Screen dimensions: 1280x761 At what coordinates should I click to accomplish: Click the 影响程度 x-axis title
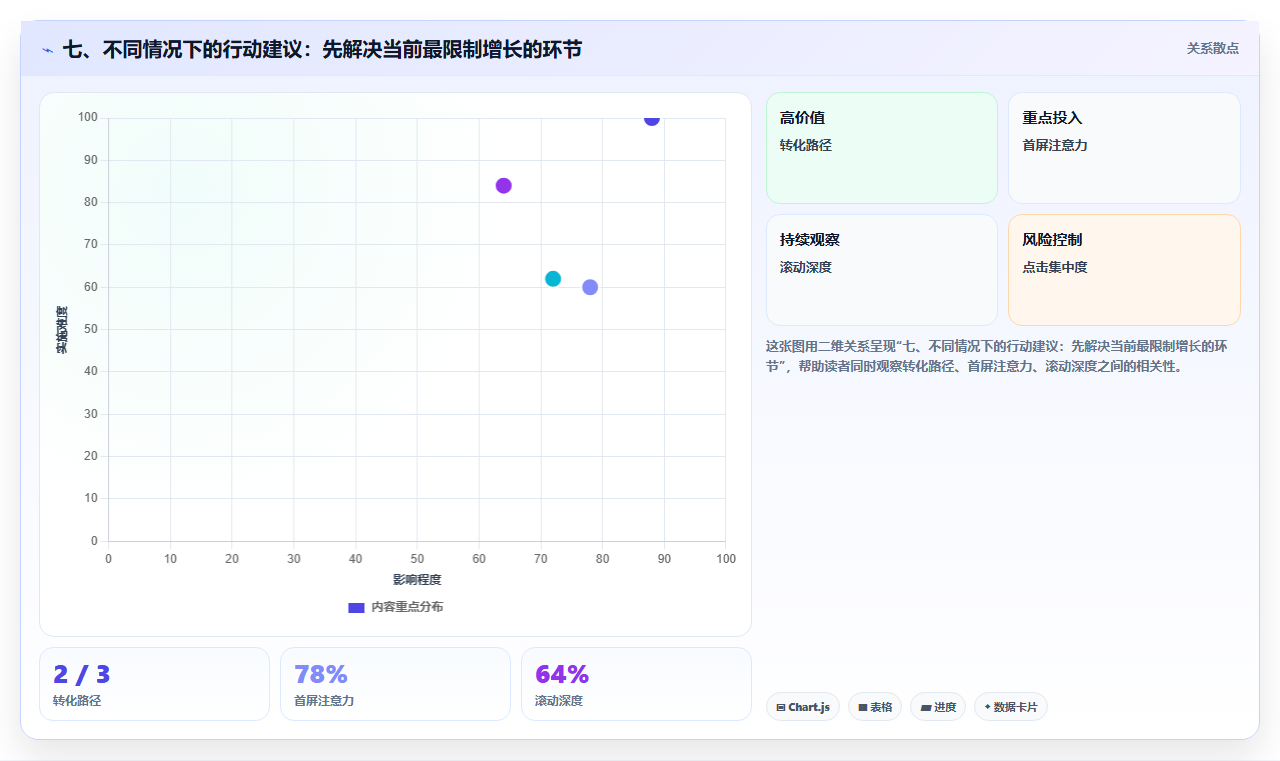(x=417, y=579)
